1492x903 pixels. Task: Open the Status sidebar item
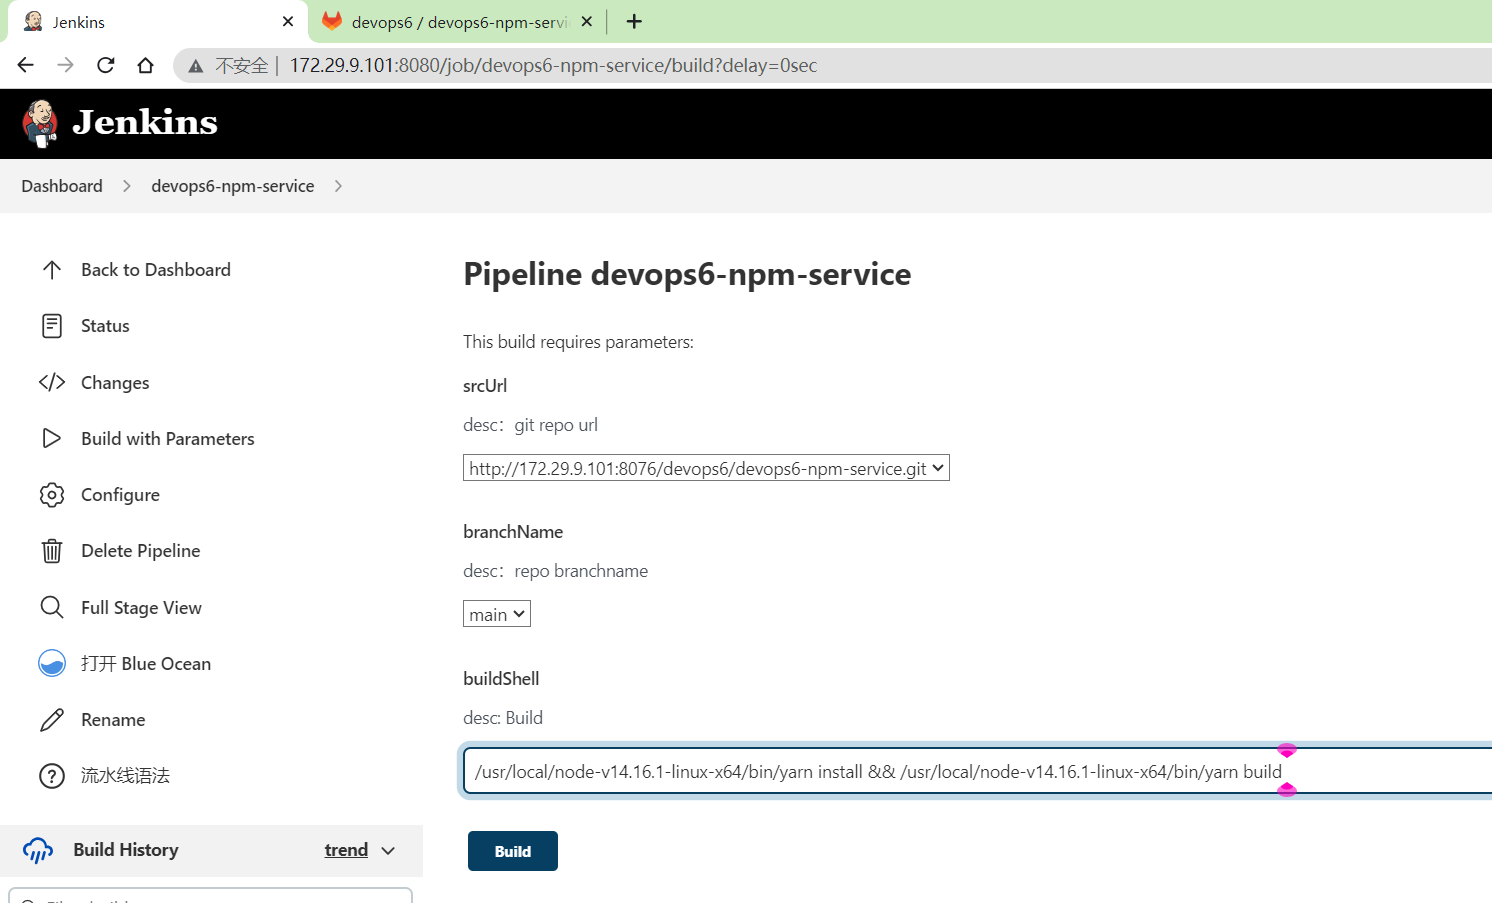[x=105, y=326]
